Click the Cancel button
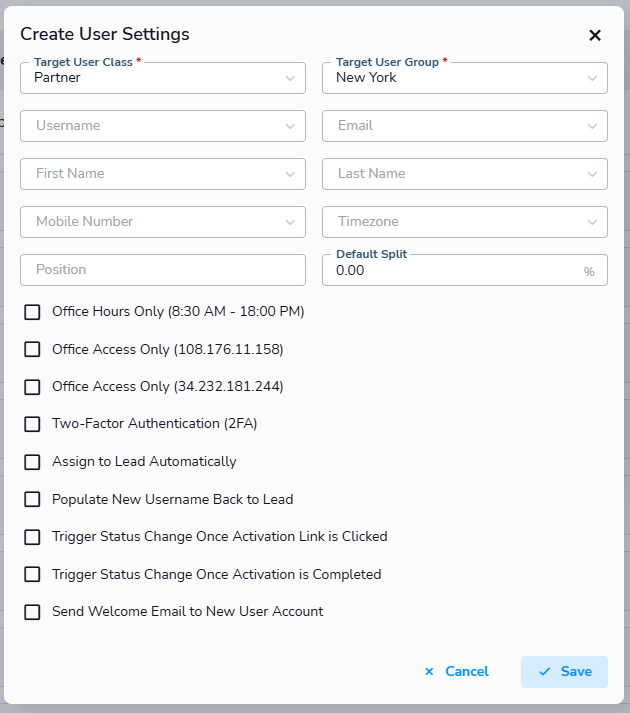The height and width of the screenshot is (713, 630). click(456, 672)
